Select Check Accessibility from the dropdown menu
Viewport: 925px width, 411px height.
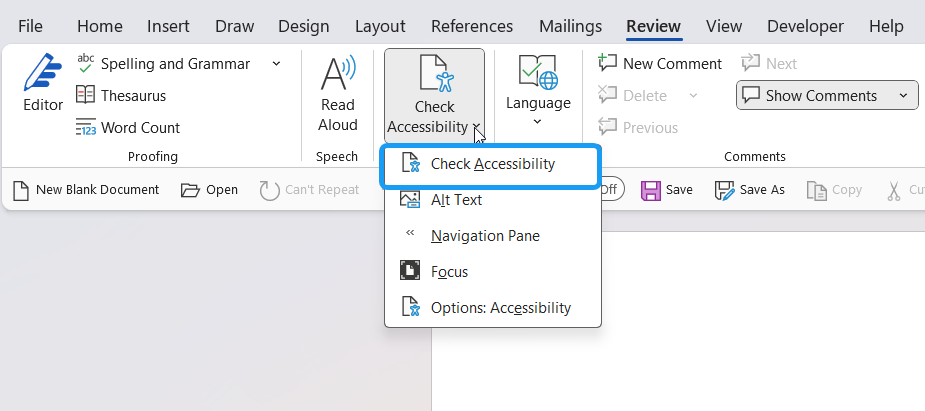tap(491, 164)
